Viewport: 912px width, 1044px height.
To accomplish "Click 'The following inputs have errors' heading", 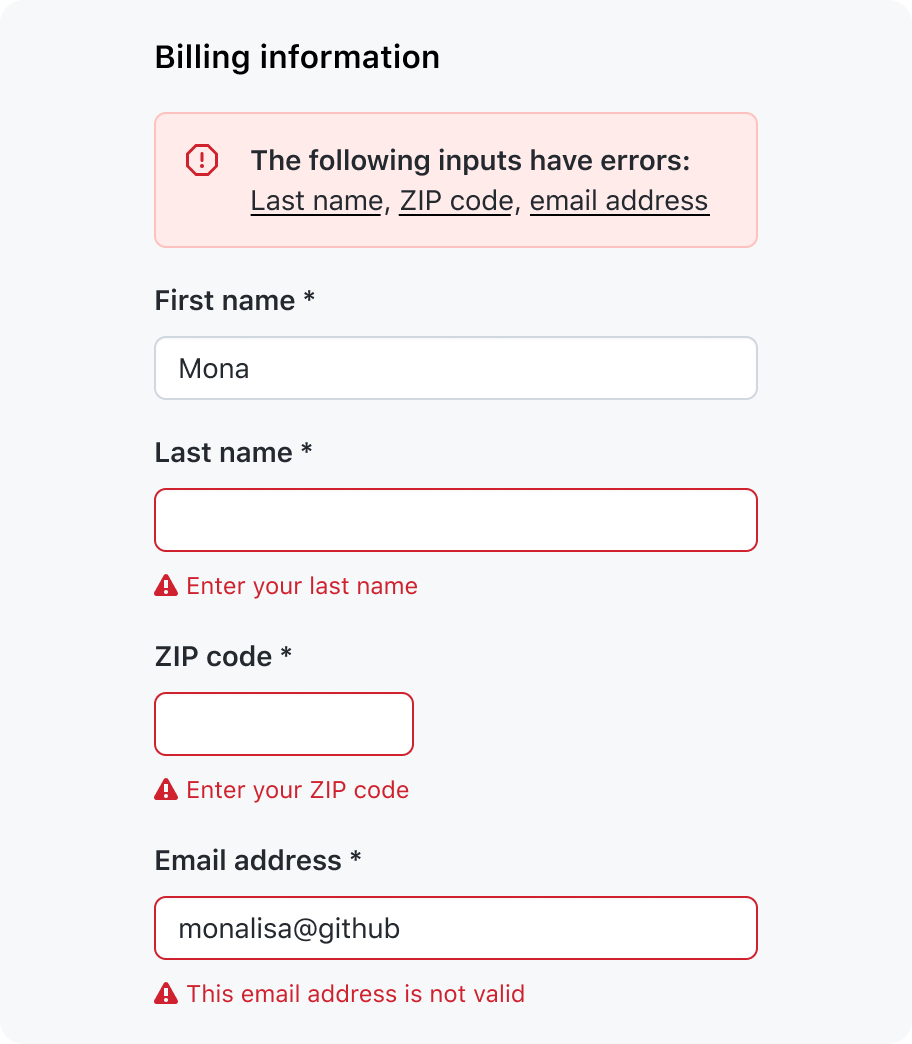I will pos(470,160).
